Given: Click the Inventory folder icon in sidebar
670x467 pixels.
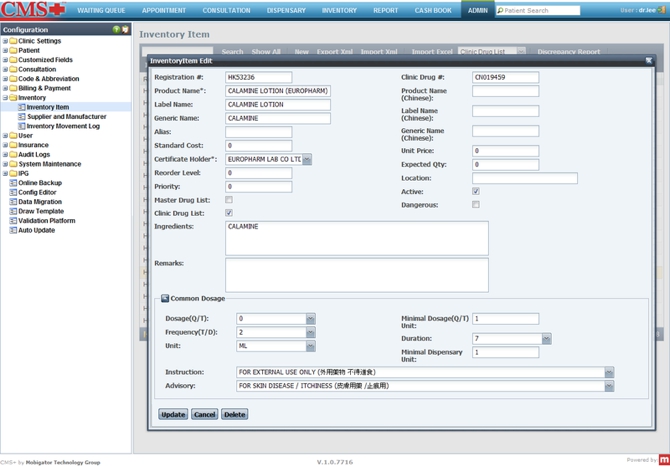Looking at the screenshot, I should [13, 98].
